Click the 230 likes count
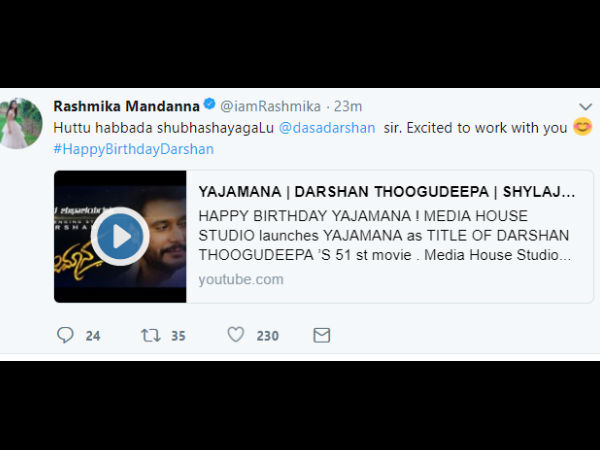The height and width of the screenshot is (450, 600). click(x=268, y=336)
